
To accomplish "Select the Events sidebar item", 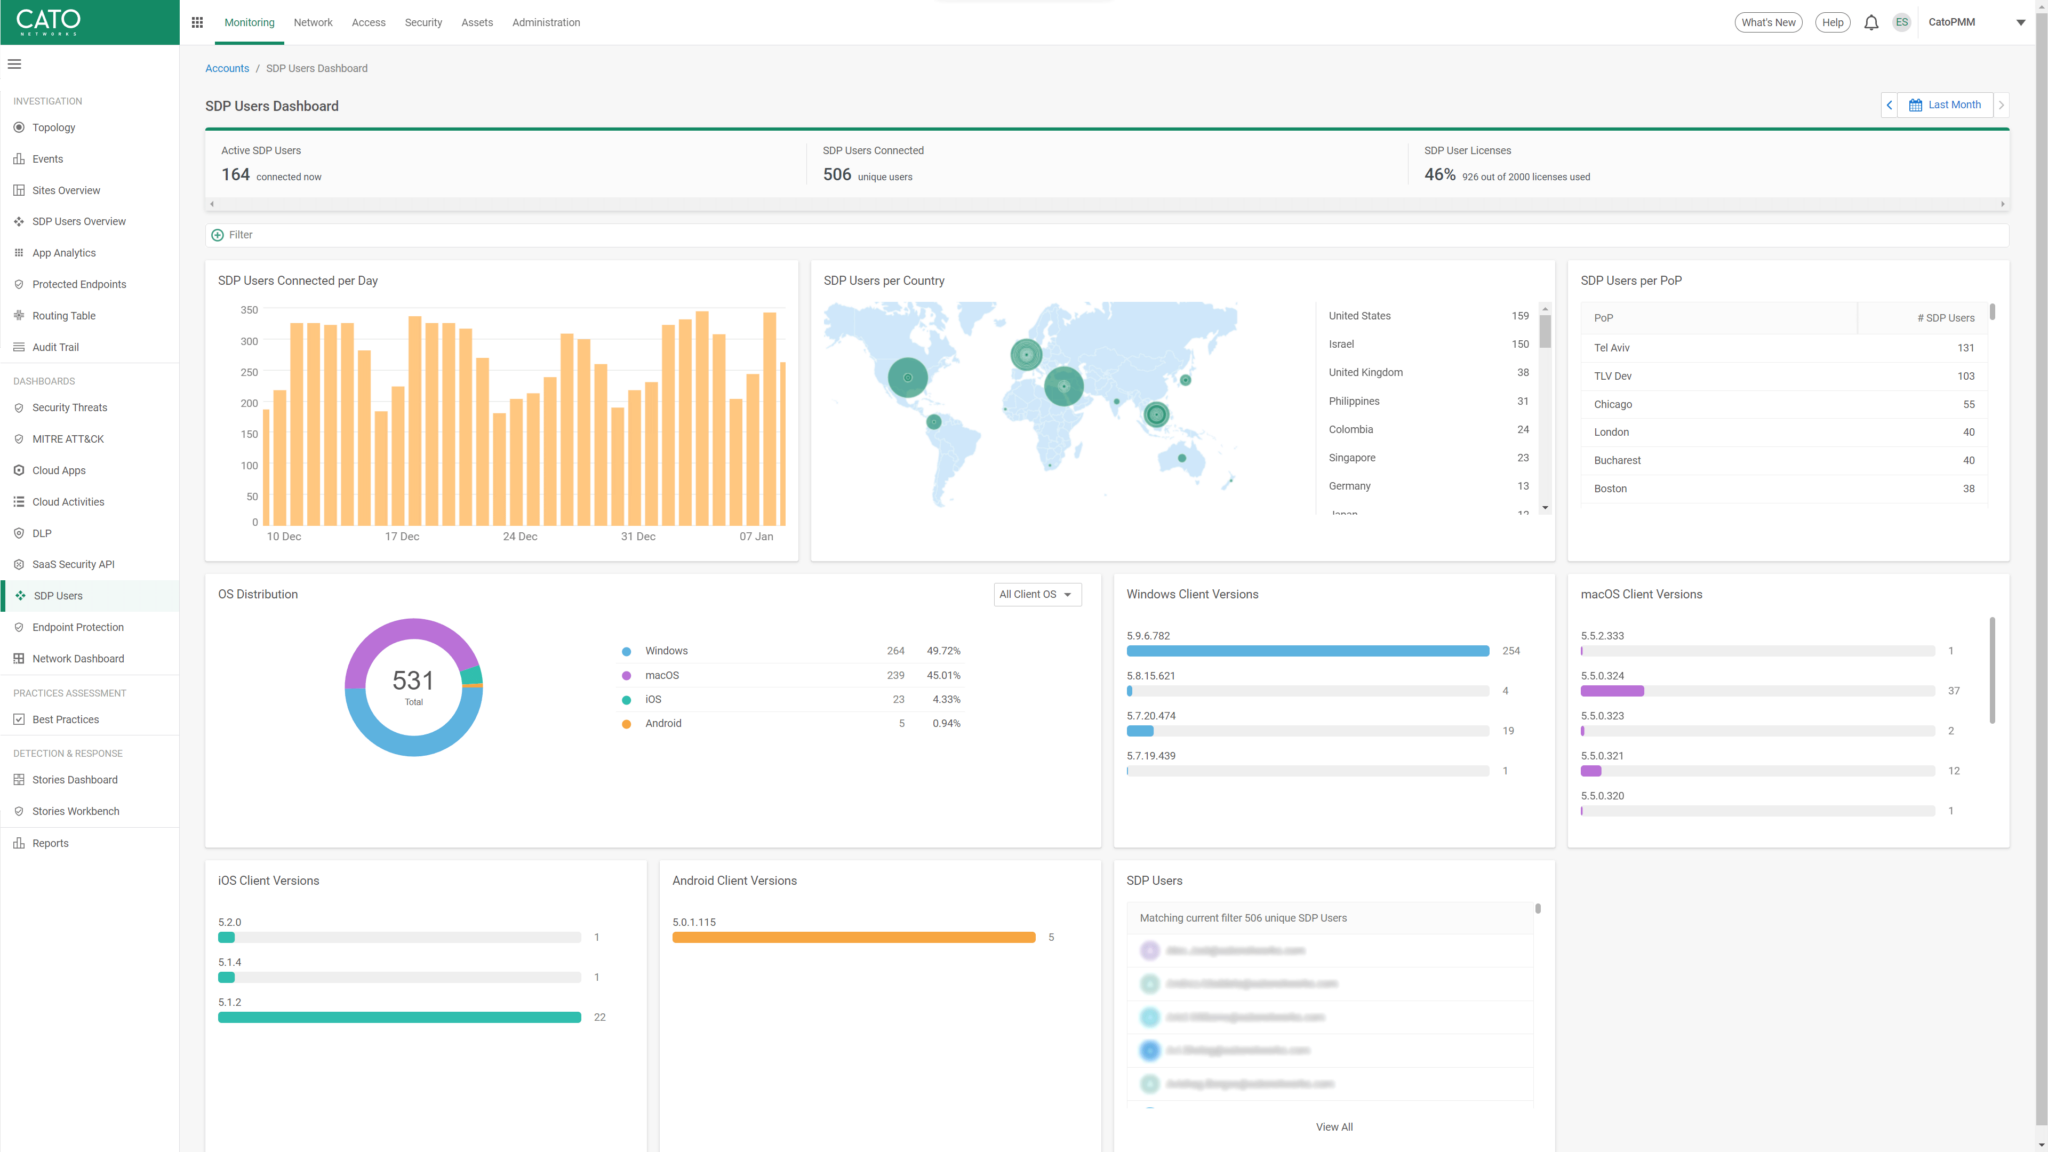I will 47,158.
